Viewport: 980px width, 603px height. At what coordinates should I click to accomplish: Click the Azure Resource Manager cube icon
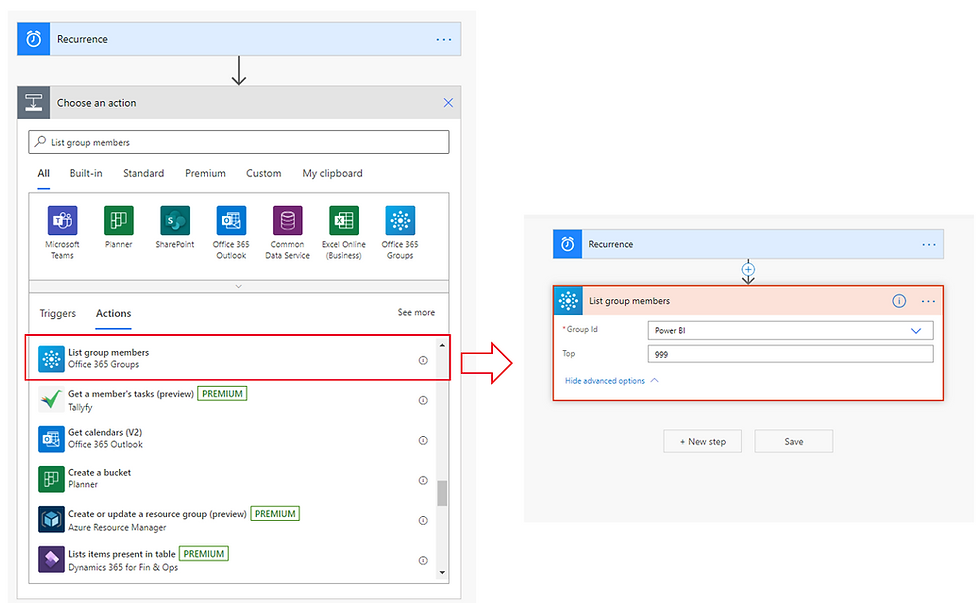tap(51, 519)
